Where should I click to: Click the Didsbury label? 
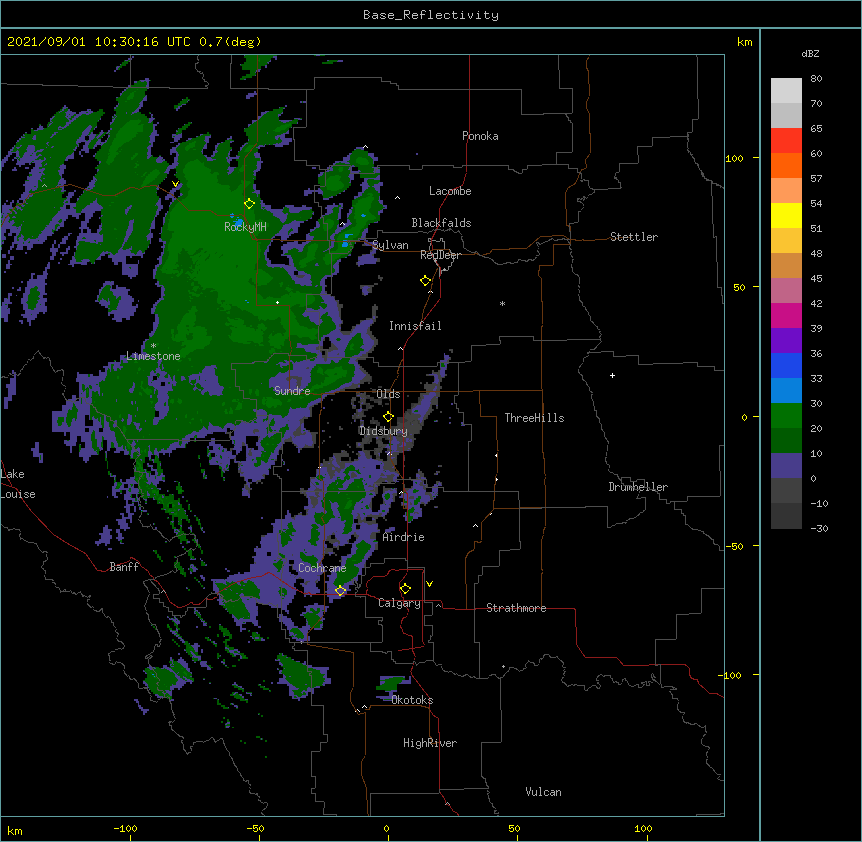[x=383, y=431]
